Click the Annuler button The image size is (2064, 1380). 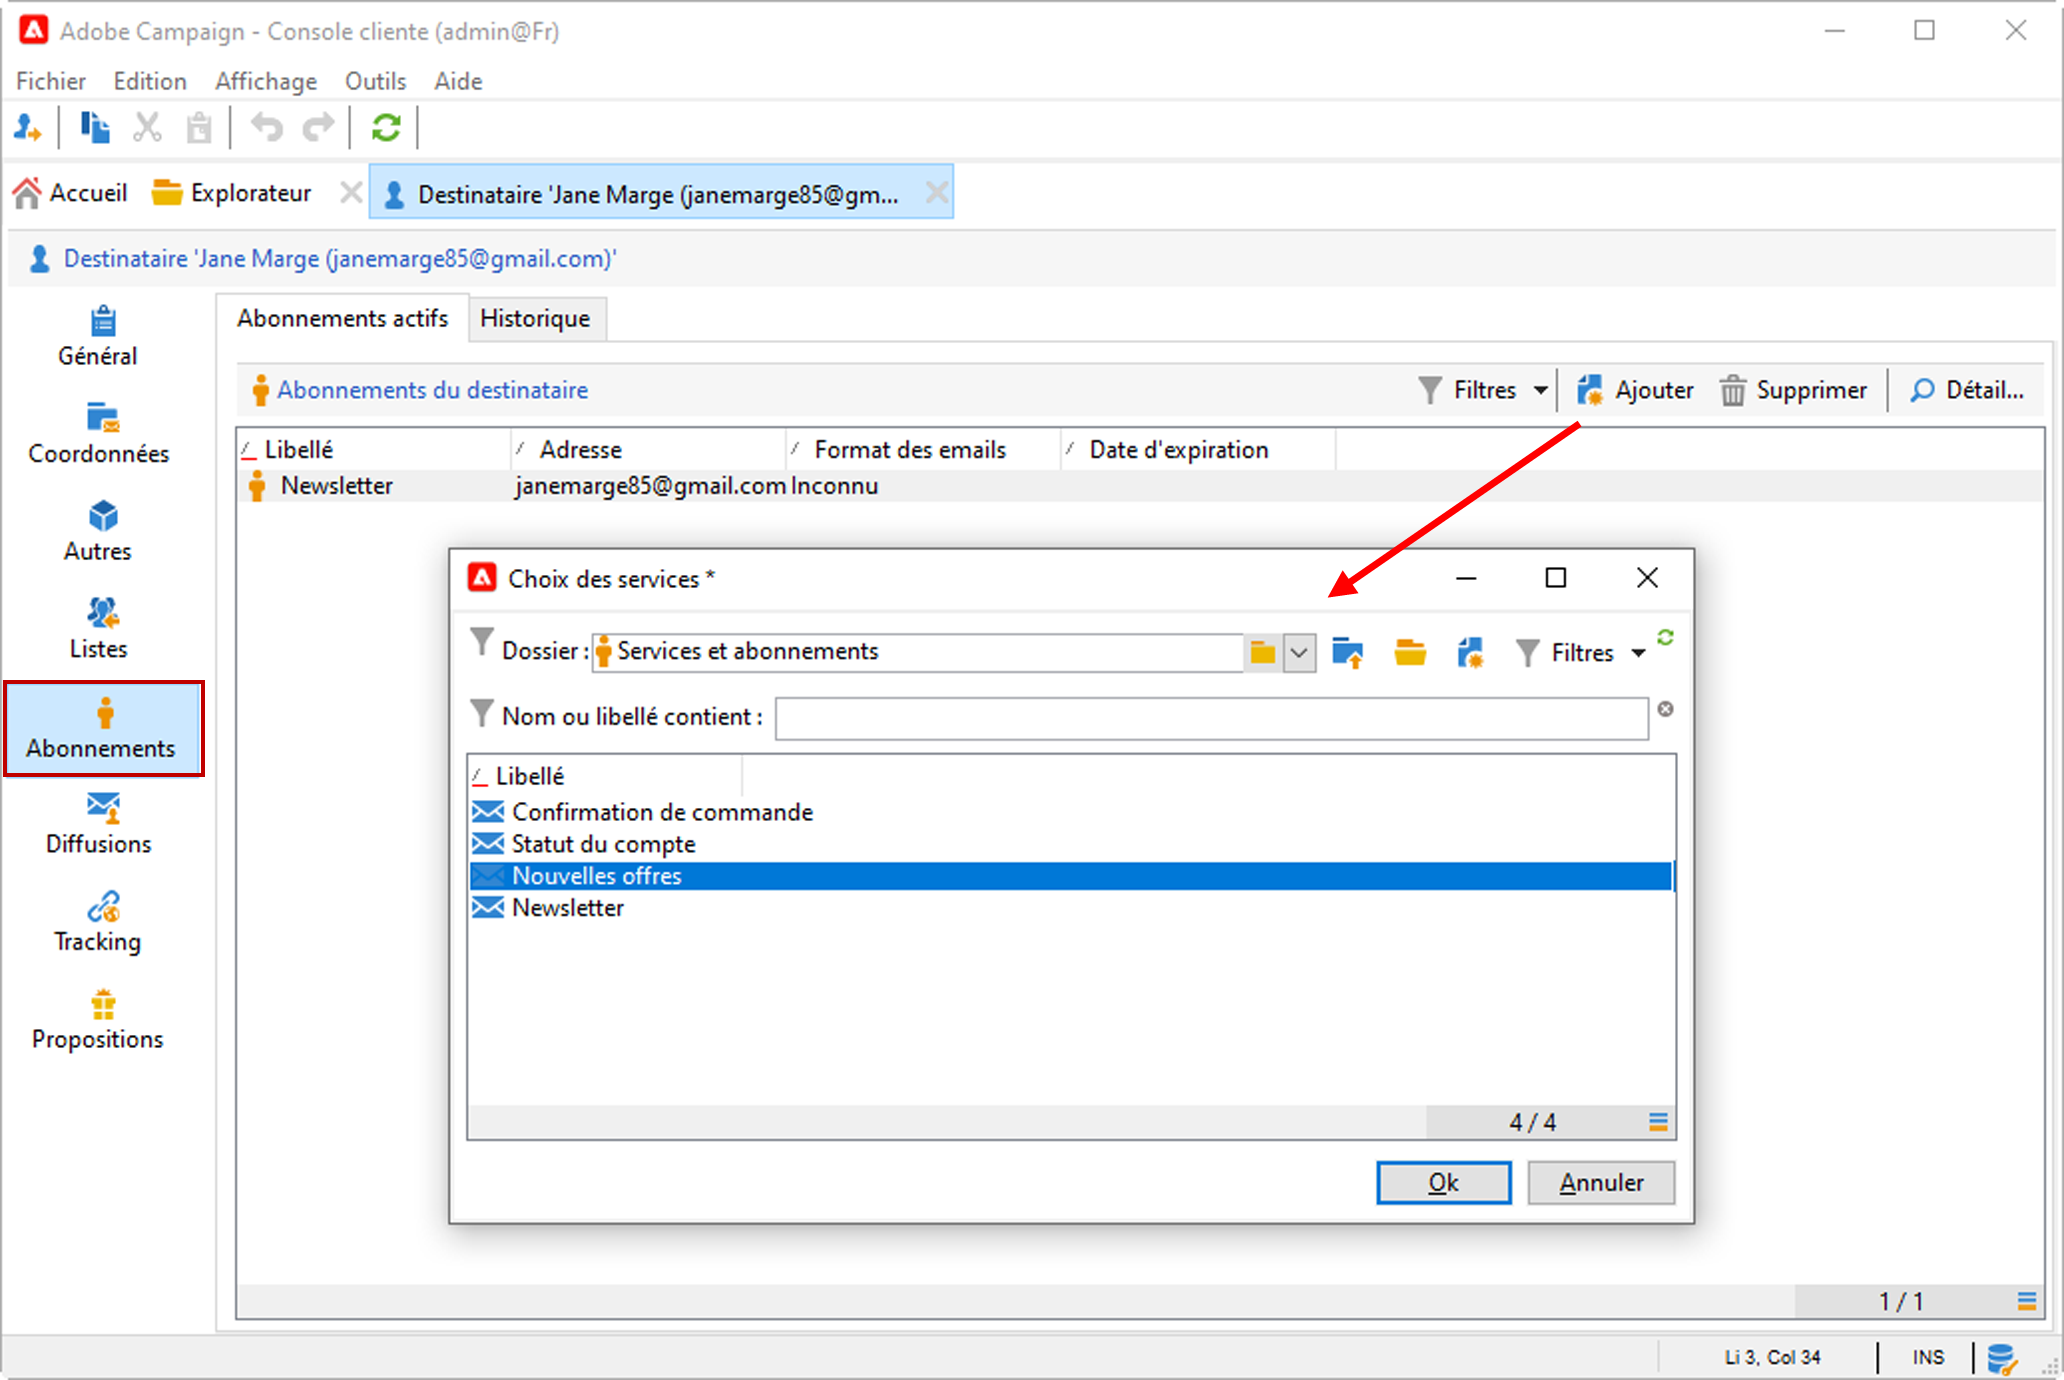click(1600, 1183)
